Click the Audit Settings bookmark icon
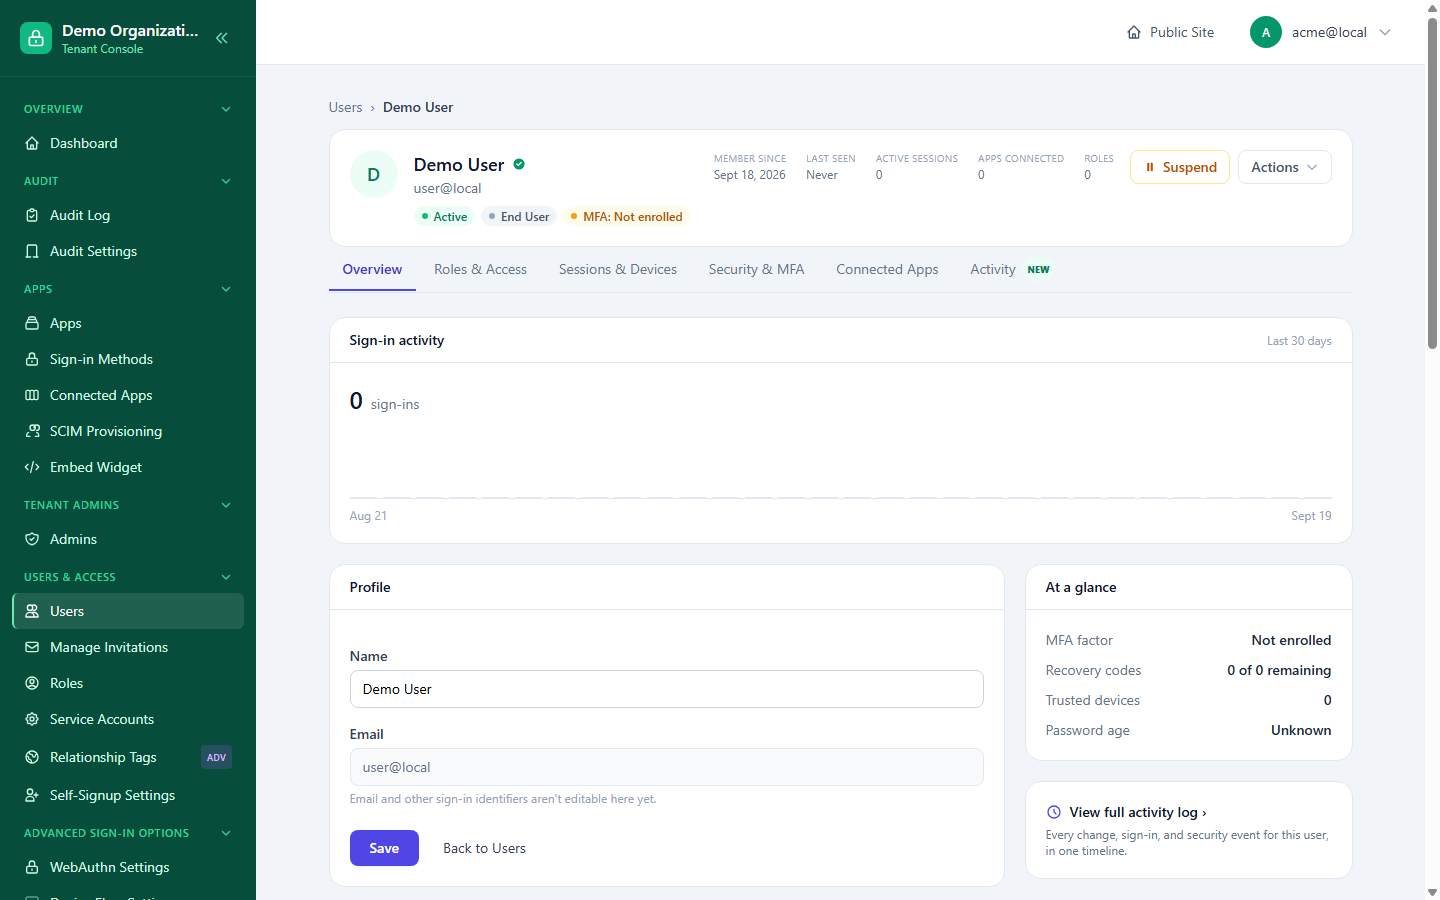Viewport: 1440px width, 900px height. (32, 251)
